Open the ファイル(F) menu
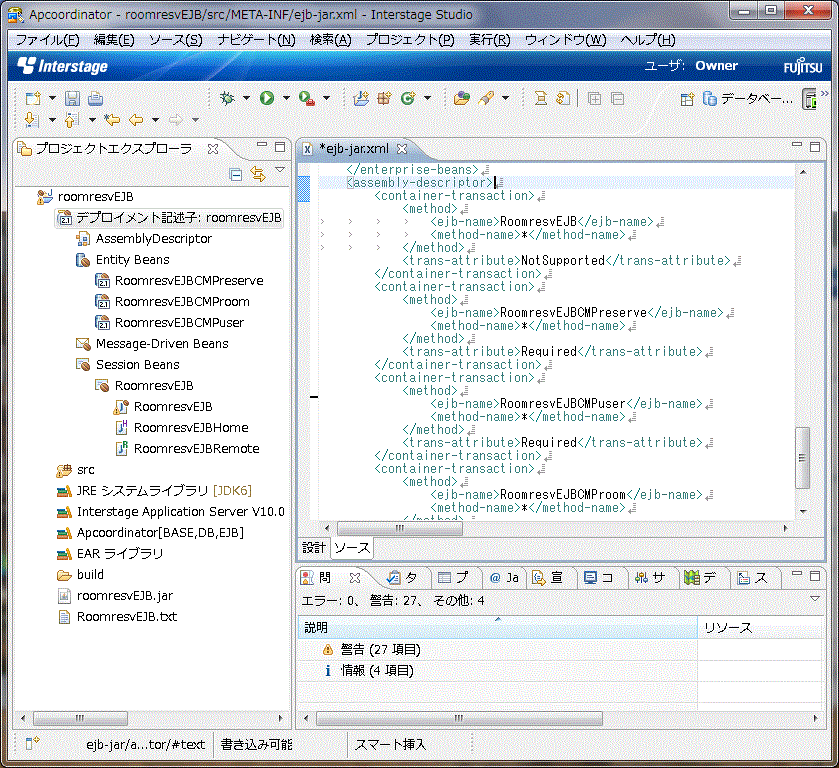This screenshot has height=768, width=839. pyautogui.click(x=48, y=40)
